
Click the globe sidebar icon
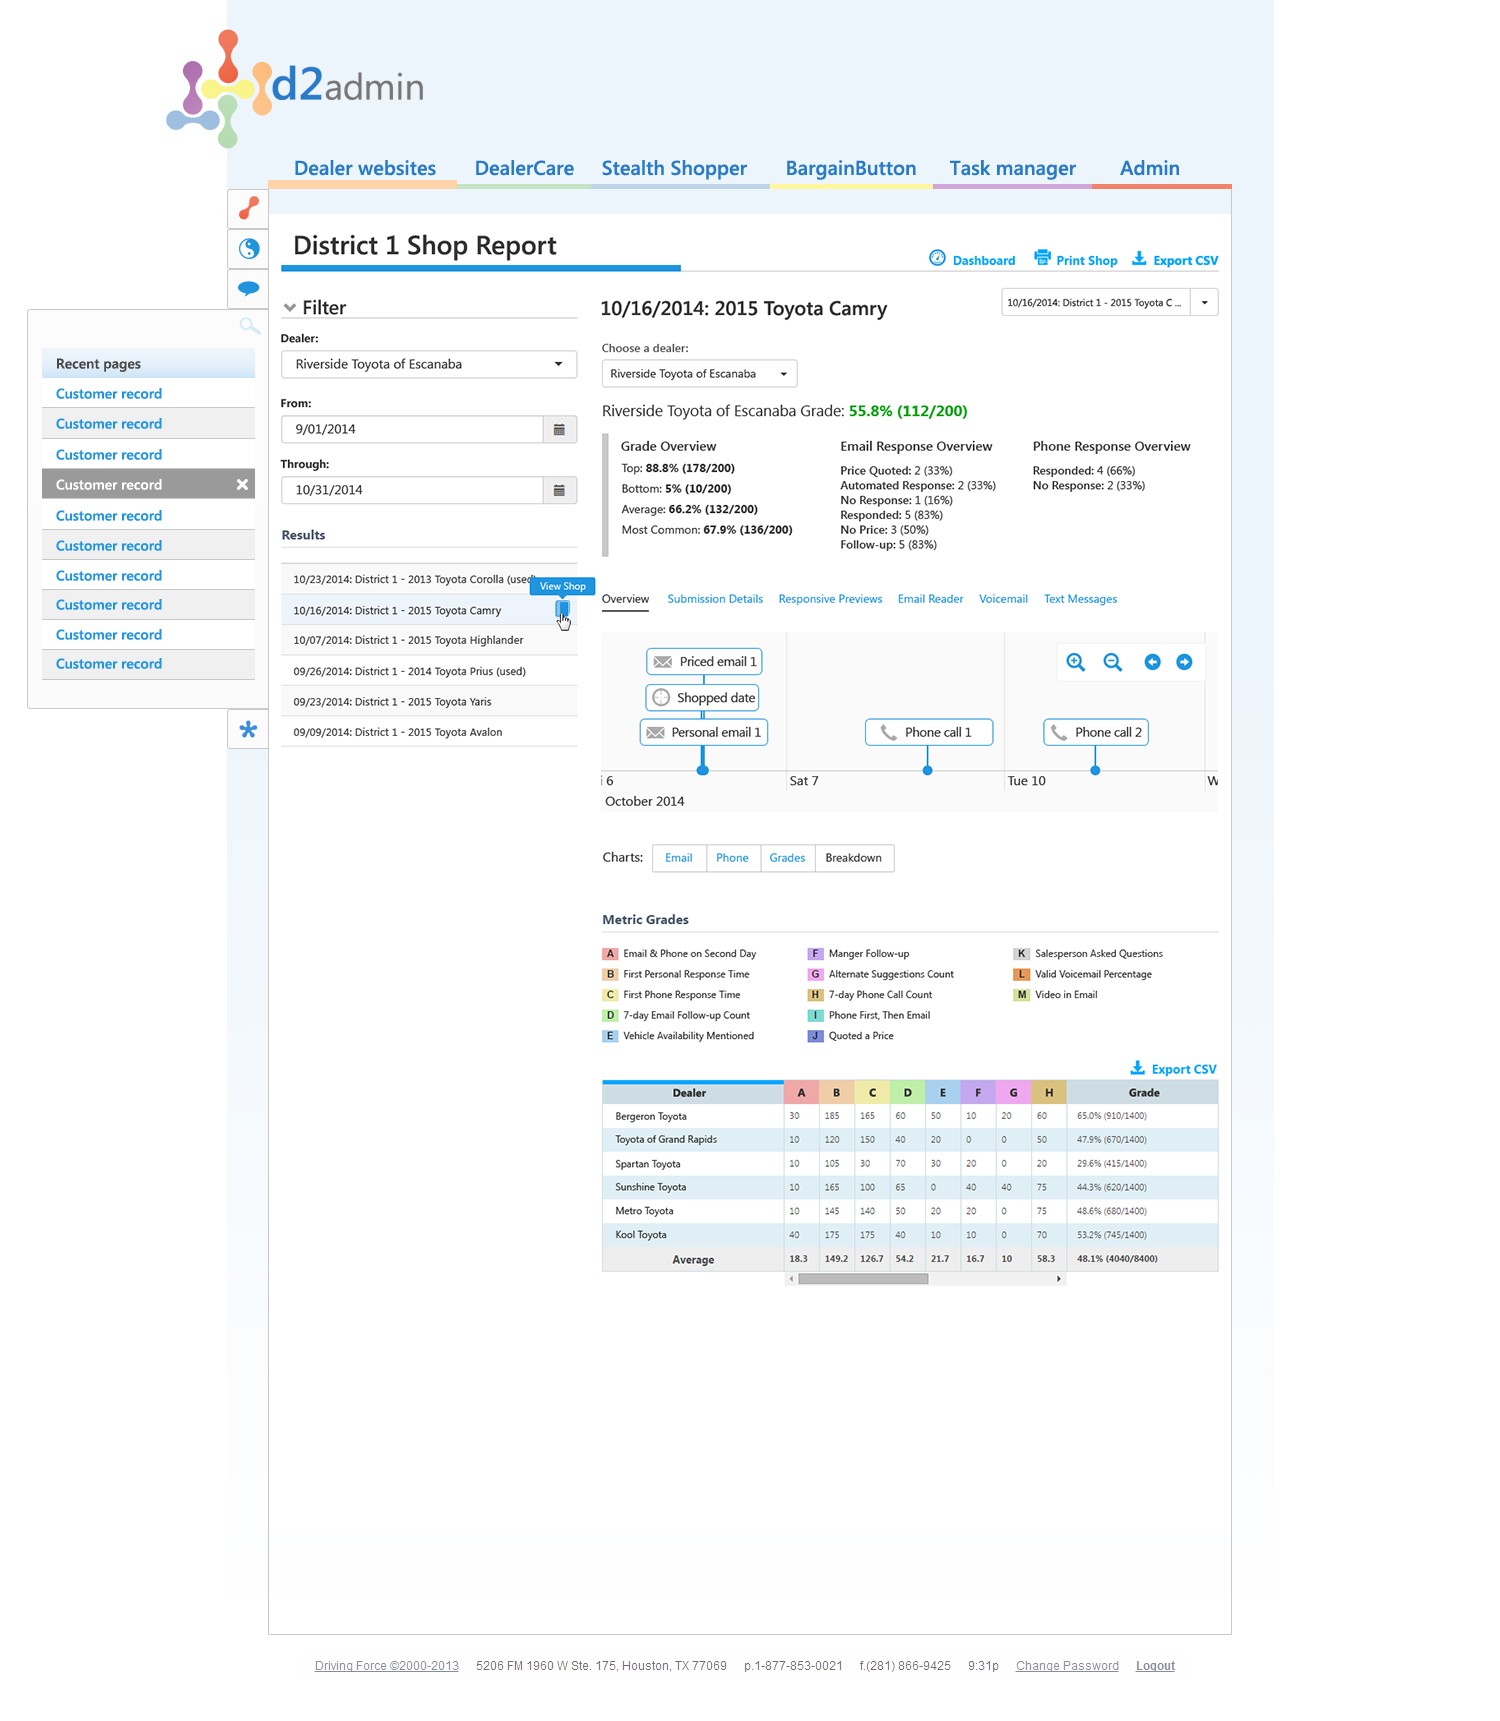(249, 248)
